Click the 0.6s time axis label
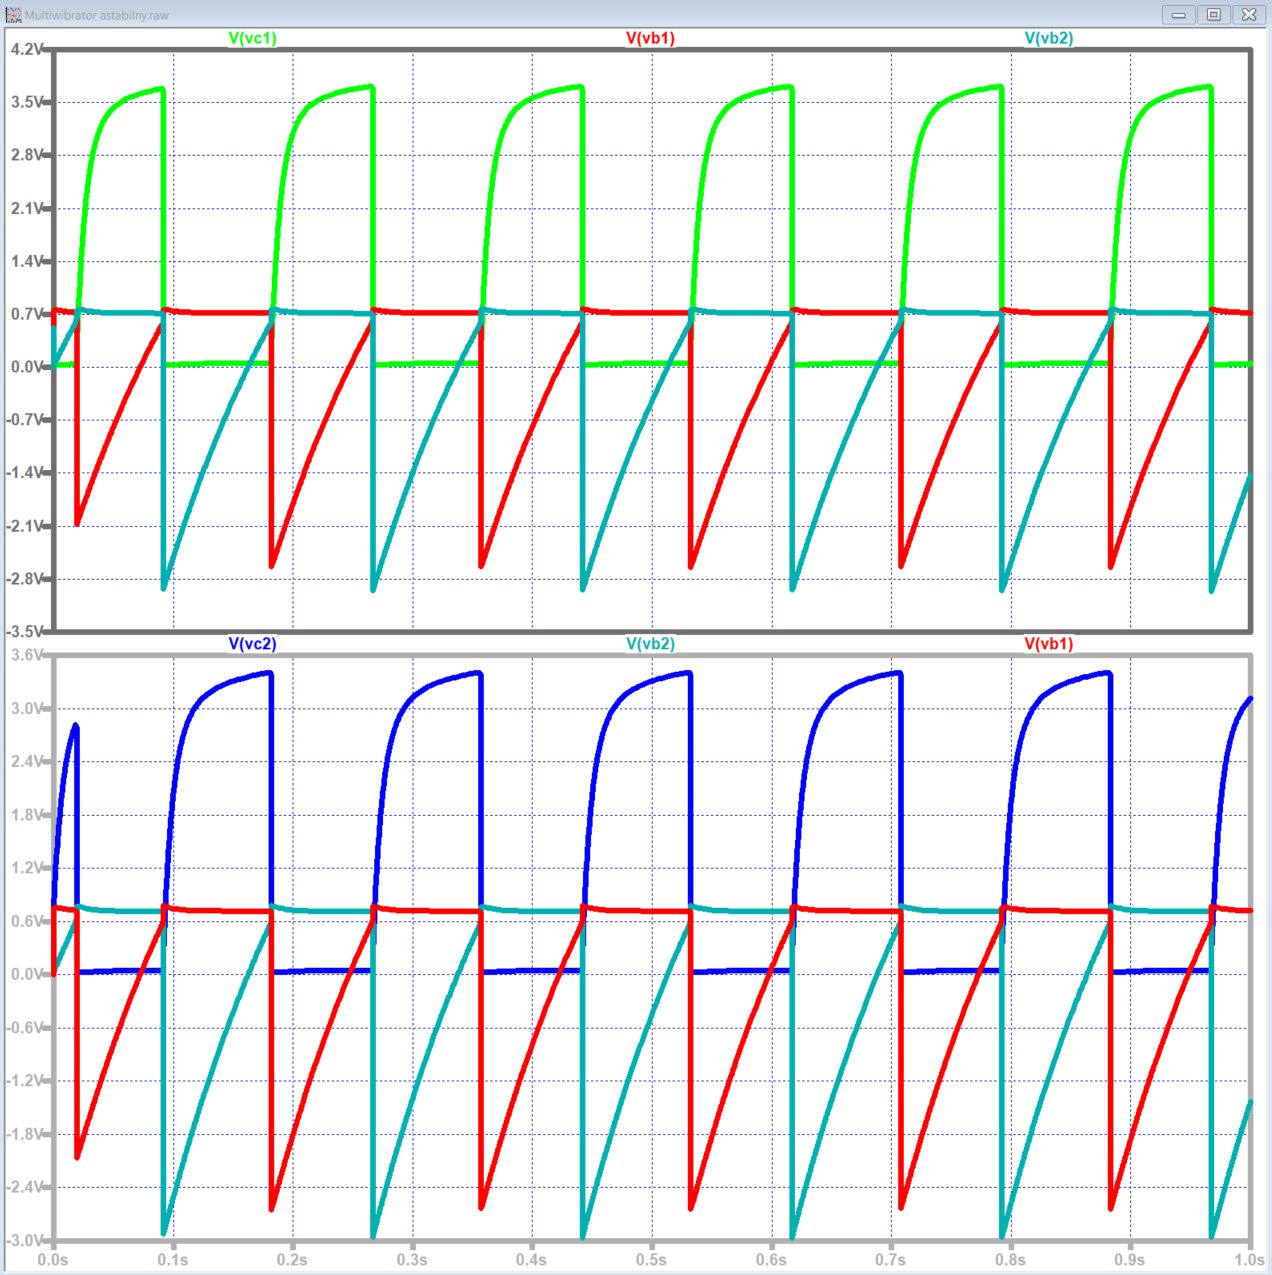The image size is (1272, 1275). 771,1260
